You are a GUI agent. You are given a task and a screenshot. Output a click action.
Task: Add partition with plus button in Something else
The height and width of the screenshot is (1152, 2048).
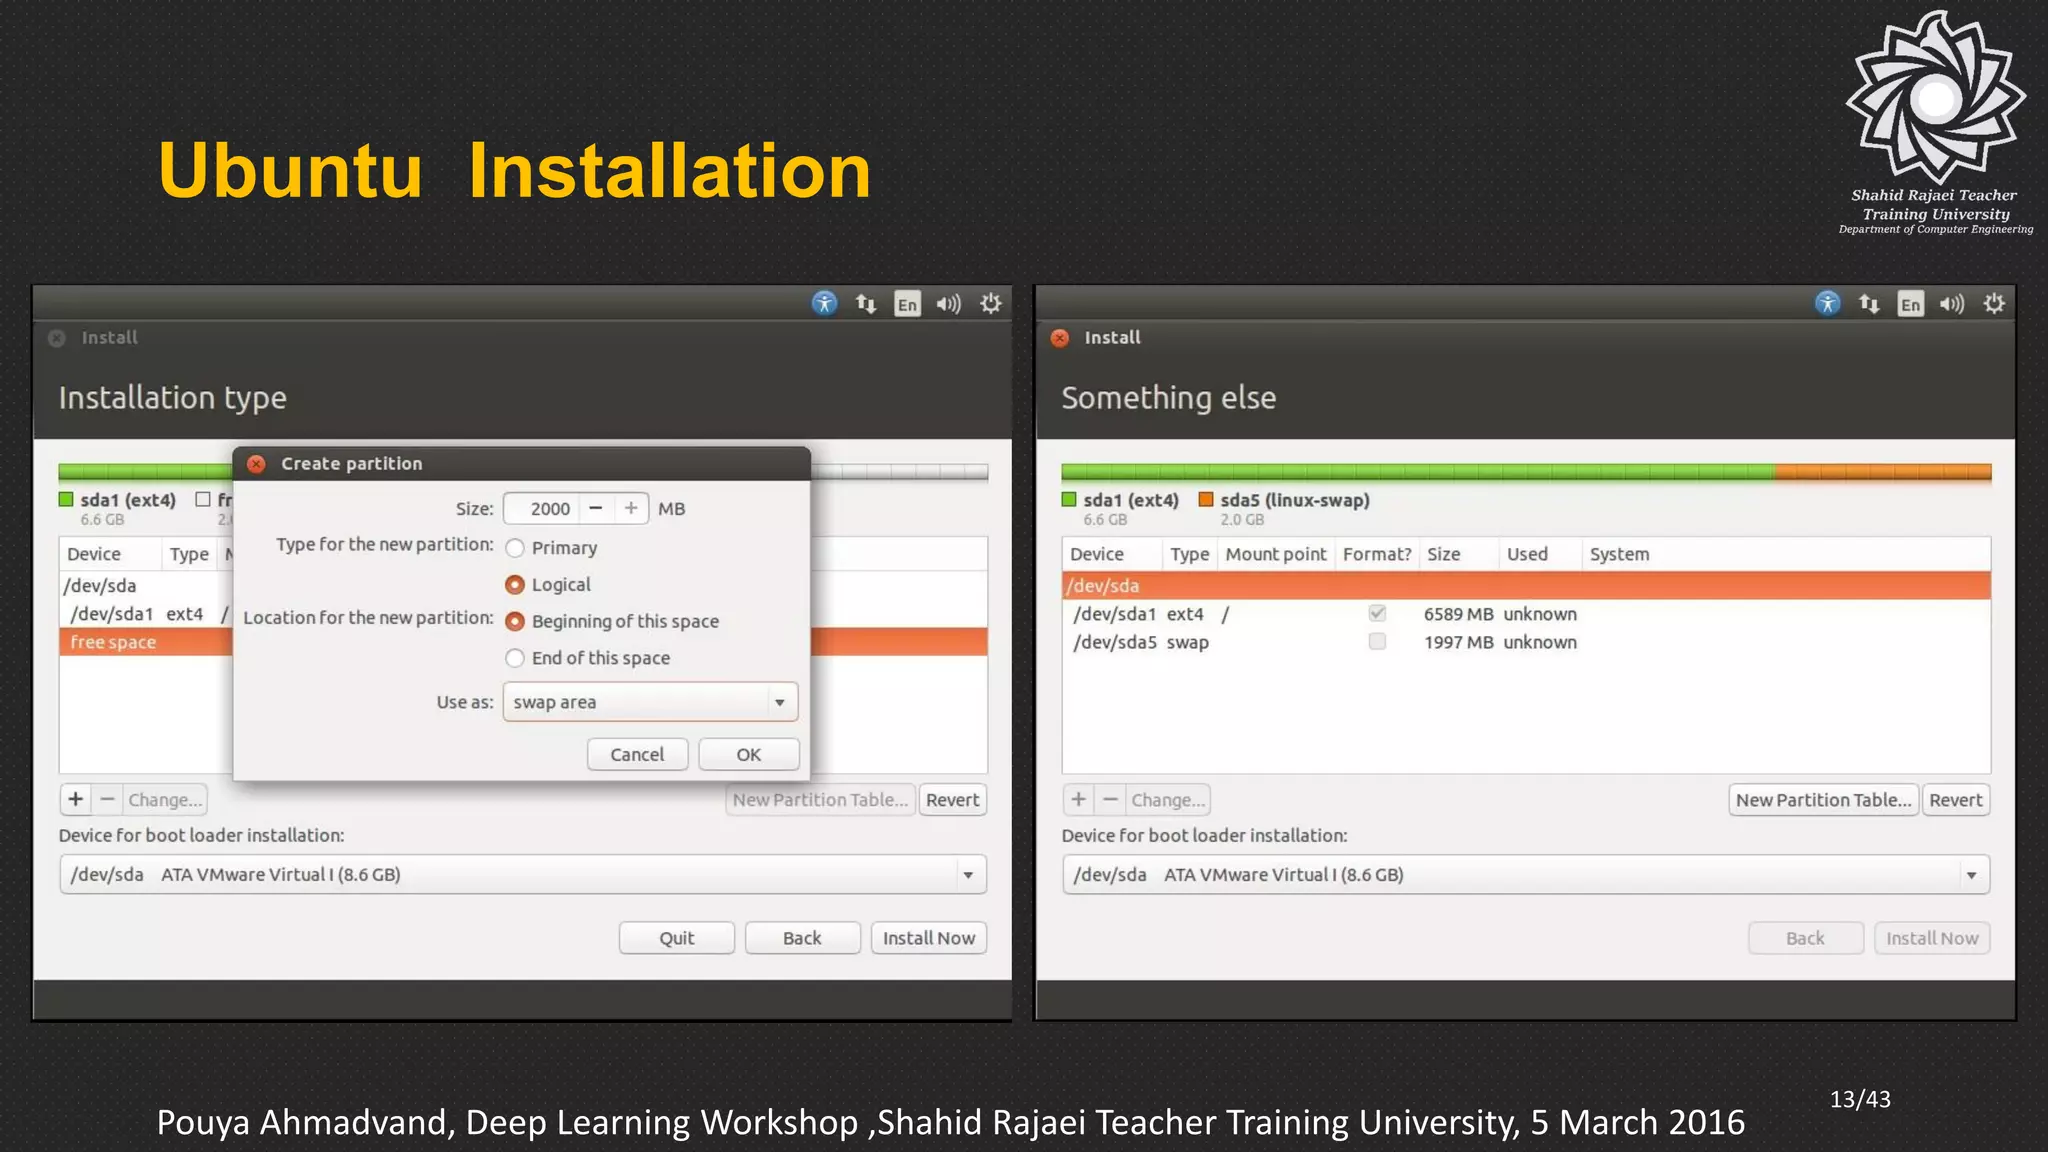[x=1078, y=799]
